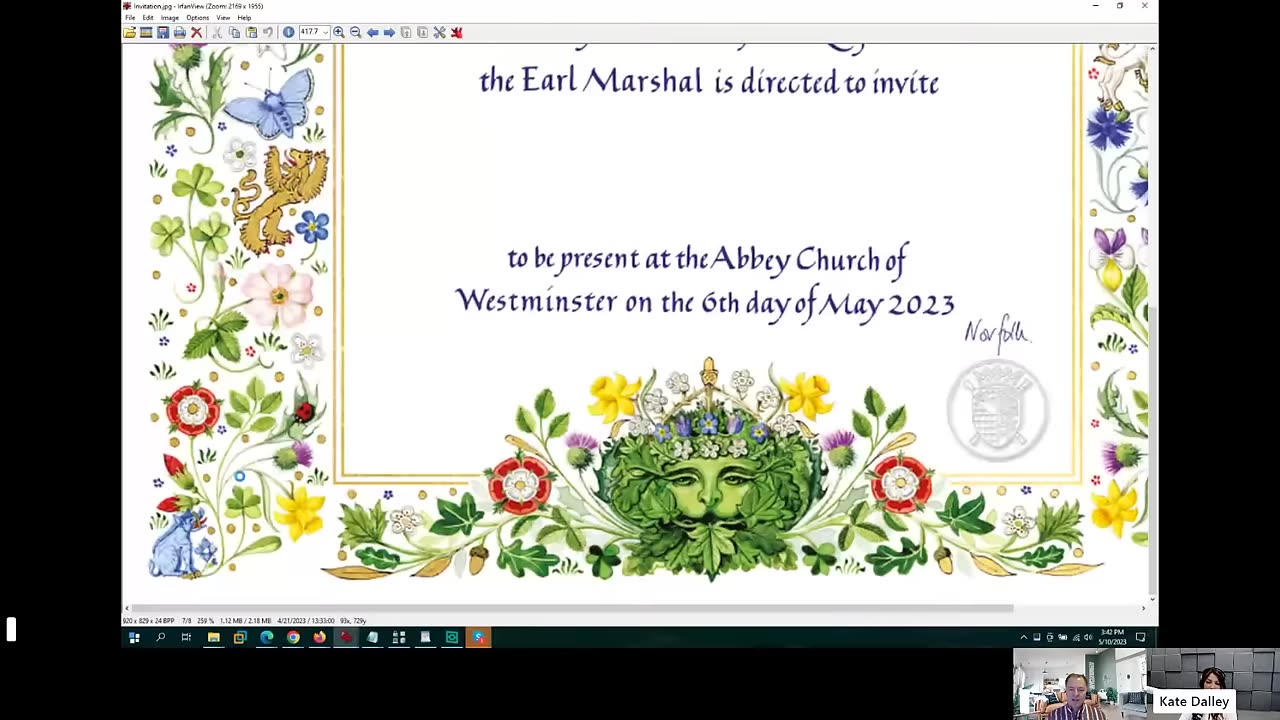Click the volume speaker tray icon
1280x720 pixels.
(x=1088, y=637)
